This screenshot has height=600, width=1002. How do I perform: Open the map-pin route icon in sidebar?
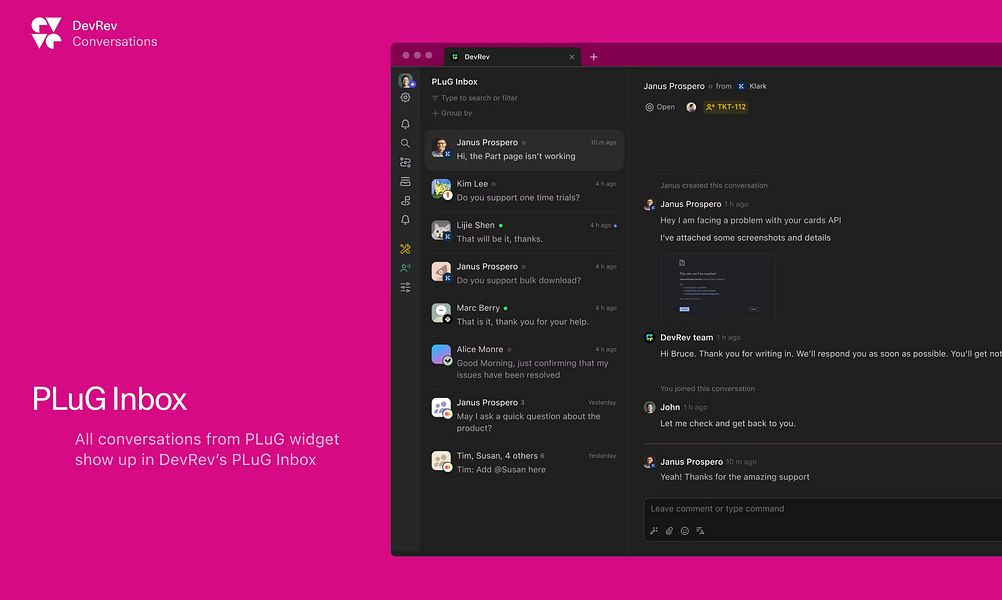[405, 201]
